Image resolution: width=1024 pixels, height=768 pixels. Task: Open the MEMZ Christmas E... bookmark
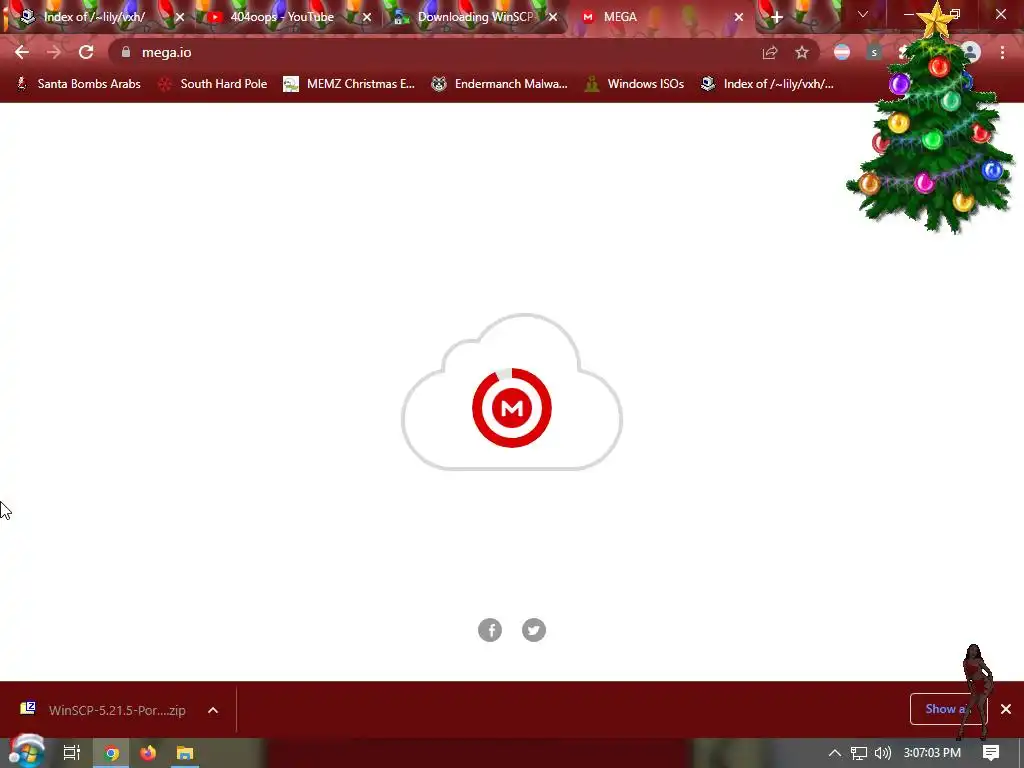pos(349,84)
